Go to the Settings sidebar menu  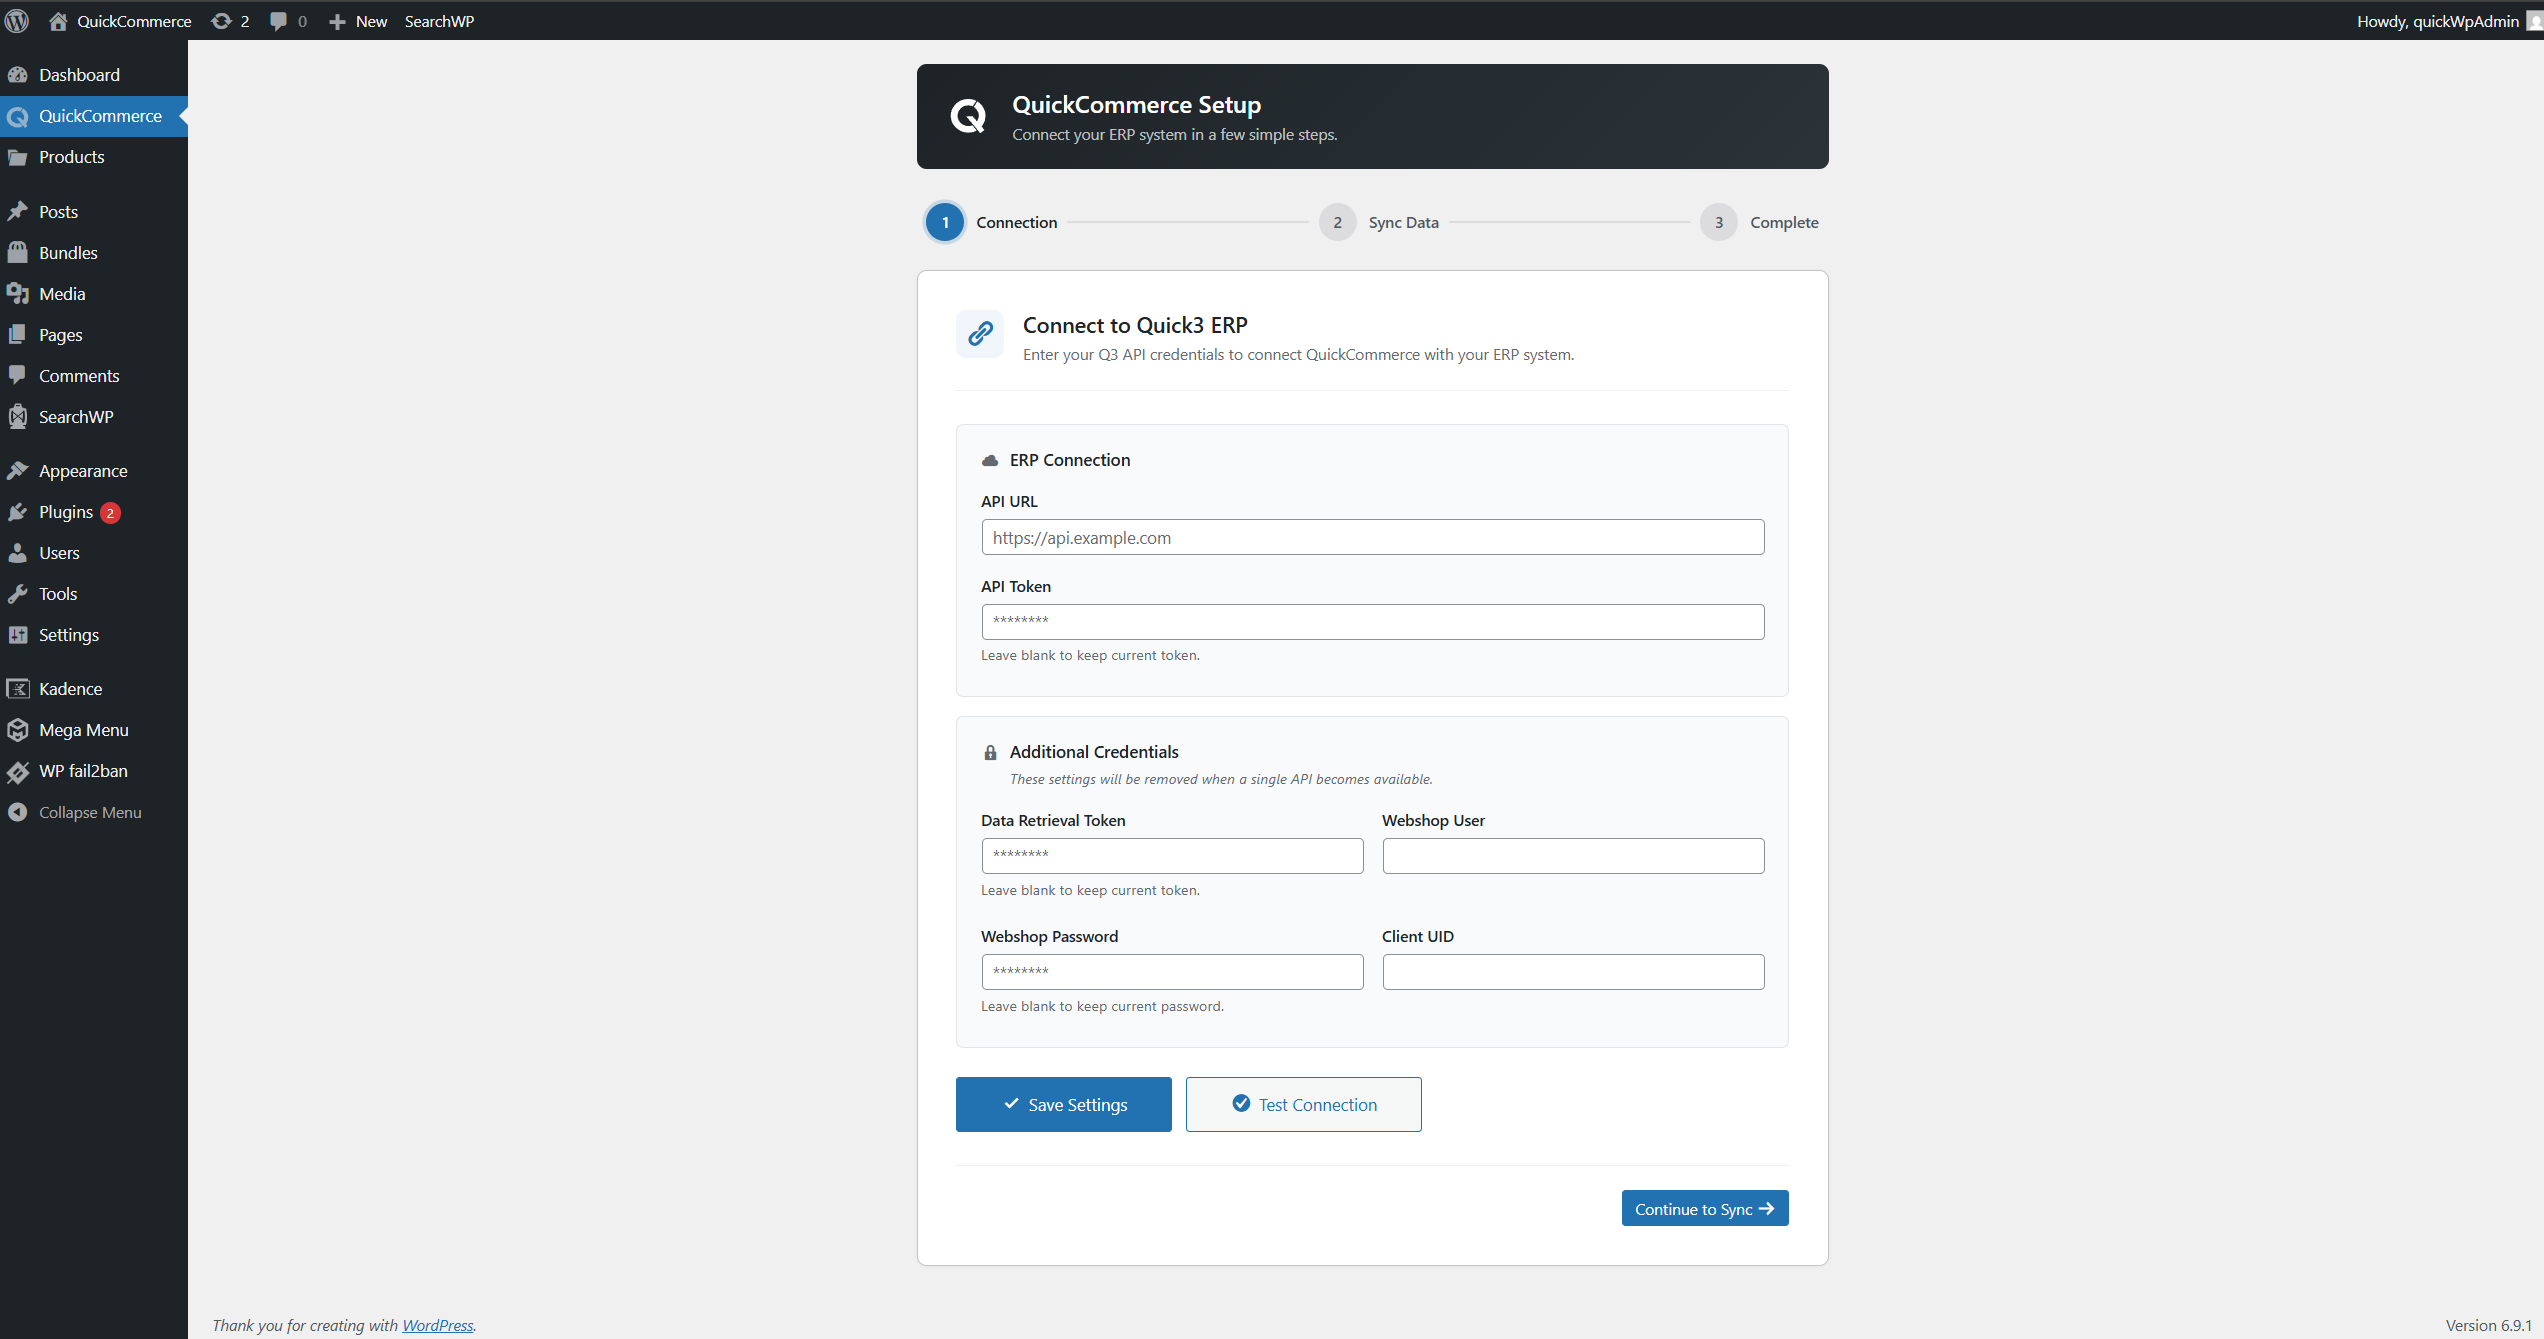pos(68,635)
